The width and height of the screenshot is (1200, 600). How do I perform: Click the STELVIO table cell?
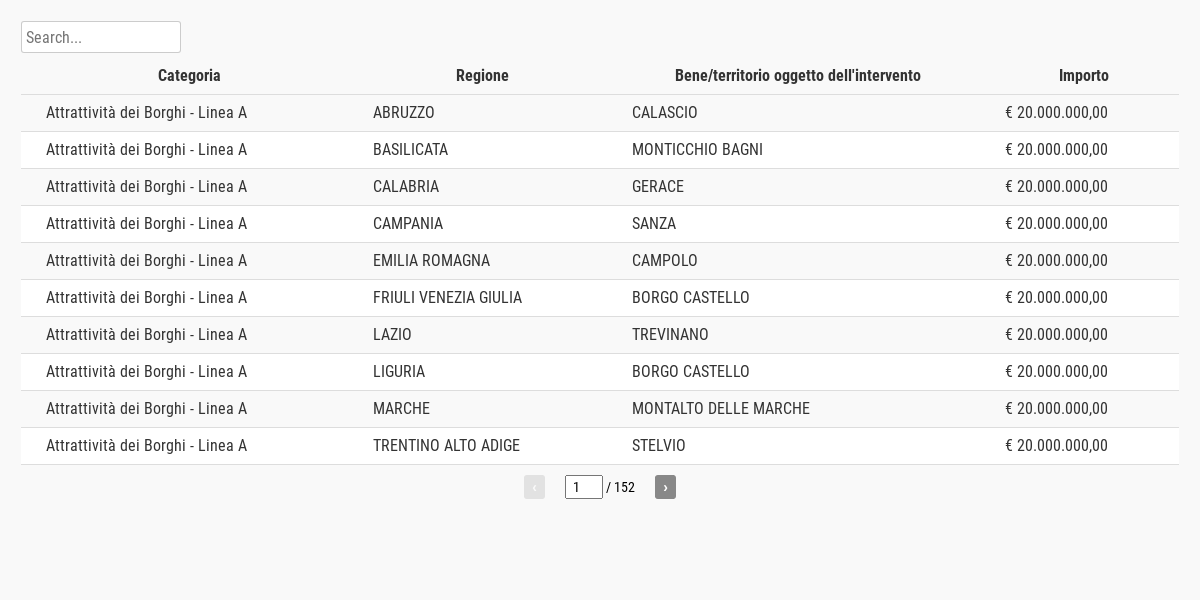(659, 446)
